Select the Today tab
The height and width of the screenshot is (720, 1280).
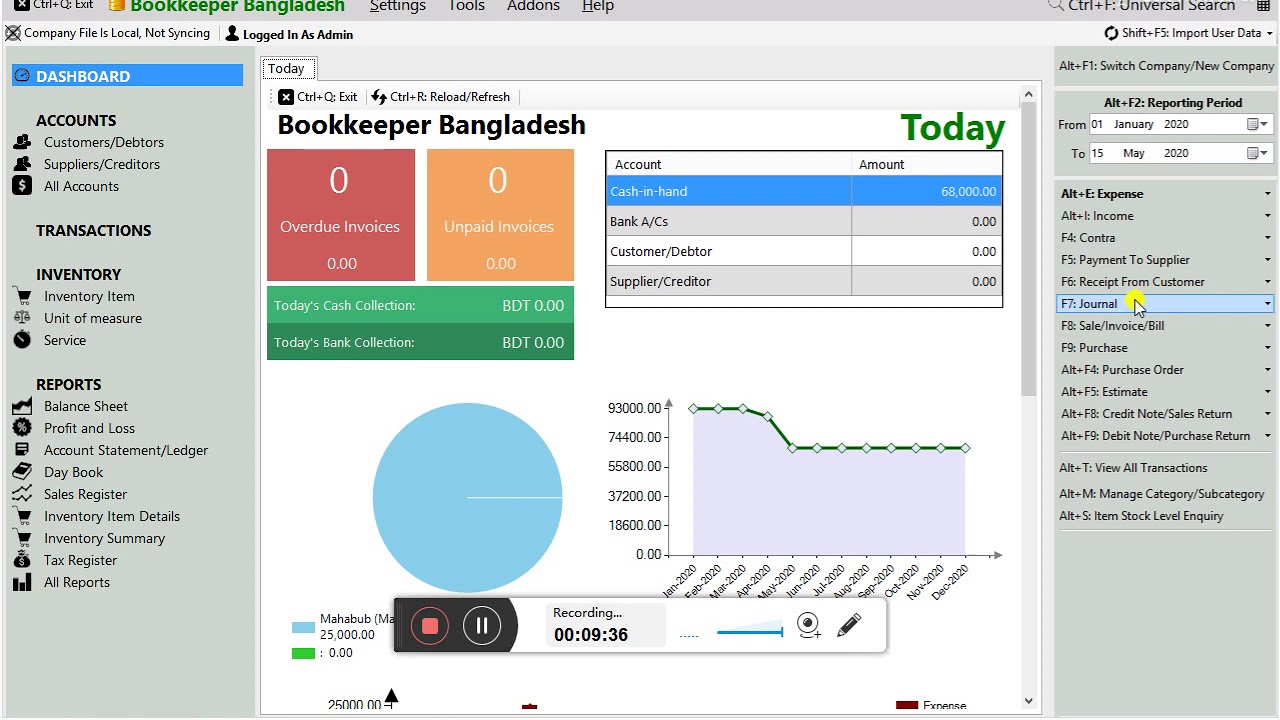coord(286,68)
